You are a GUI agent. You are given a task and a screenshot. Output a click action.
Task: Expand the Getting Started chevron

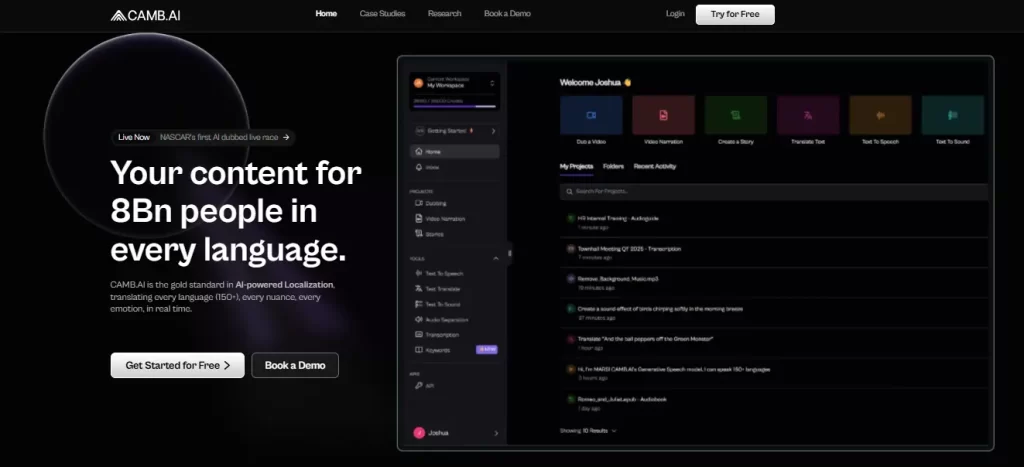click(493, 131)
